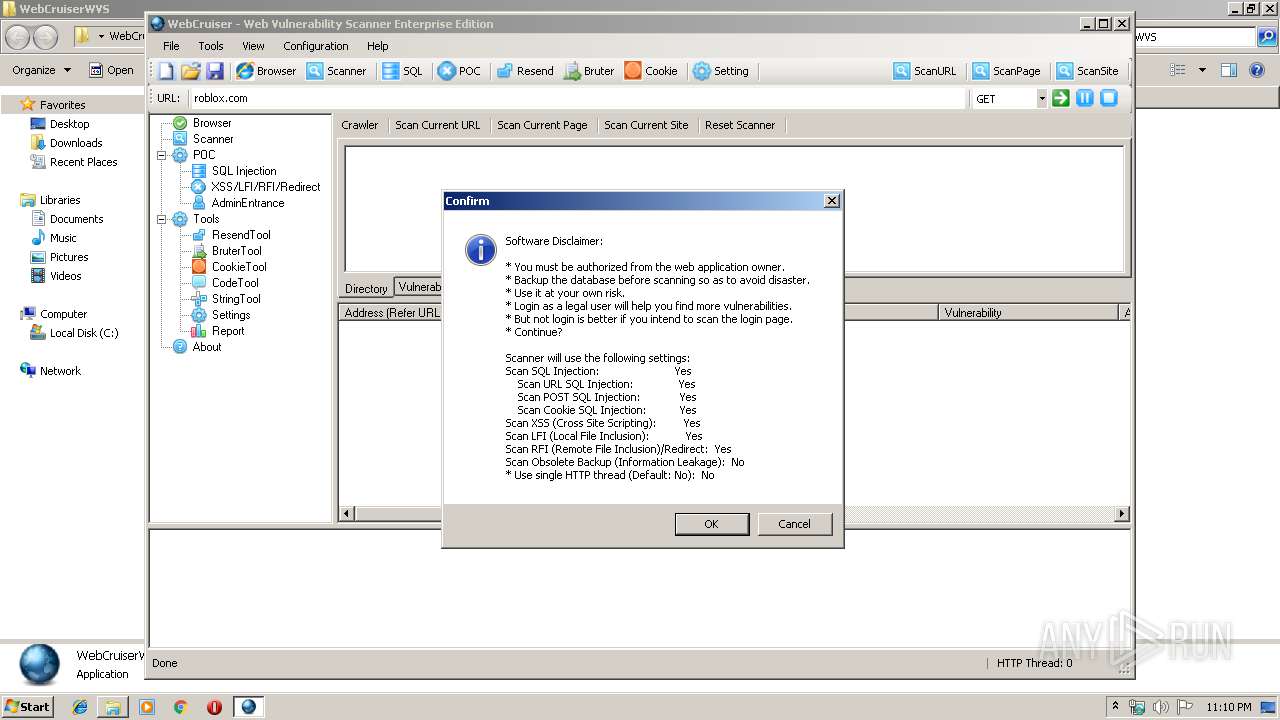Viewport: 1280px width, 720px height.
Task: Click Scan Current Site button
Action: tap(646, 125)
